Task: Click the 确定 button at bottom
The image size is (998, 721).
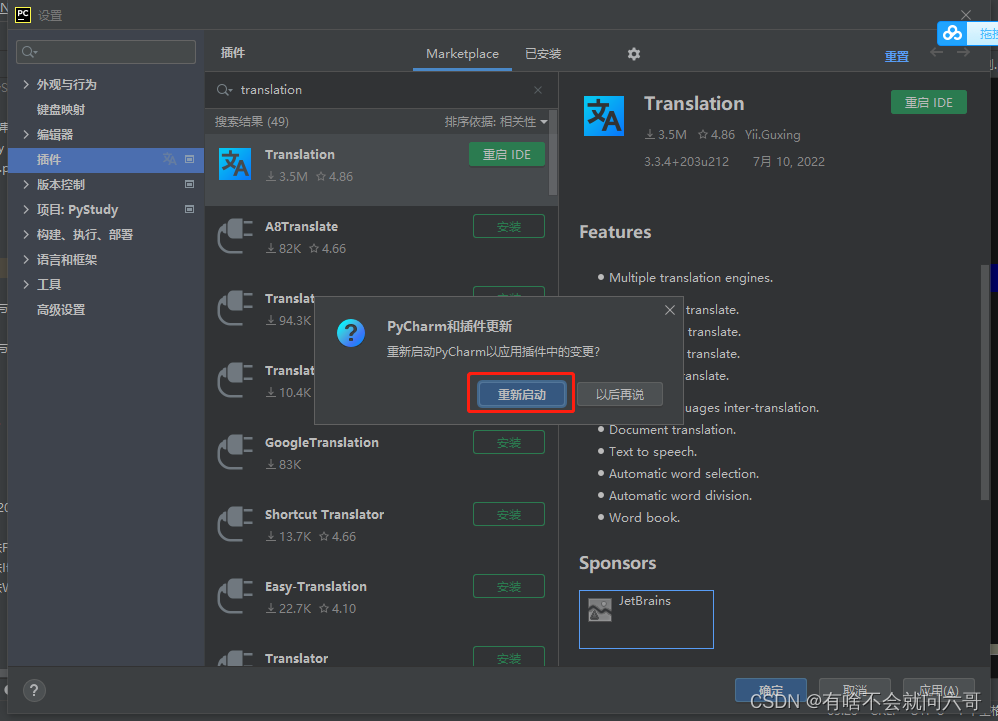Action: coord(771,690)
